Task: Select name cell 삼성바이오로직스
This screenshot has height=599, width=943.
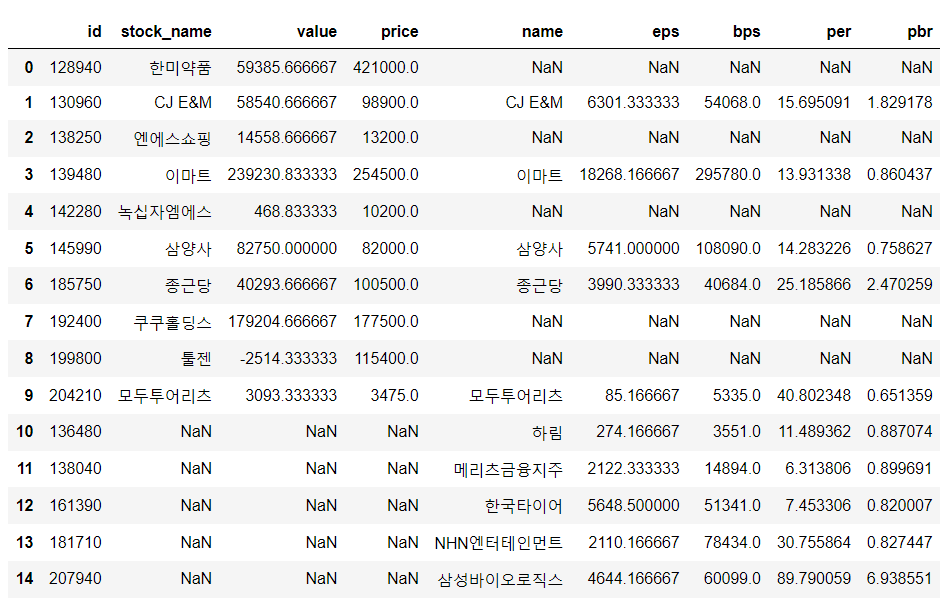Action: point(500,579)
